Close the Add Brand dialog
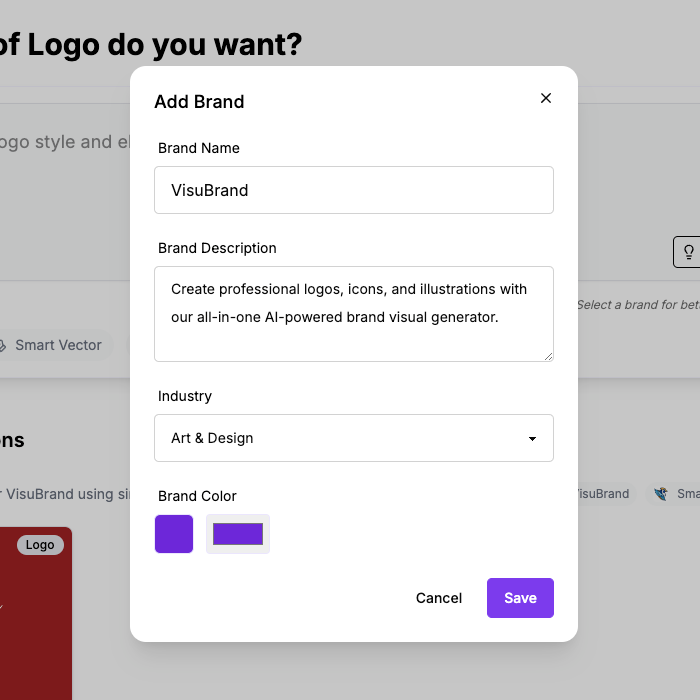 coord(546,98)
